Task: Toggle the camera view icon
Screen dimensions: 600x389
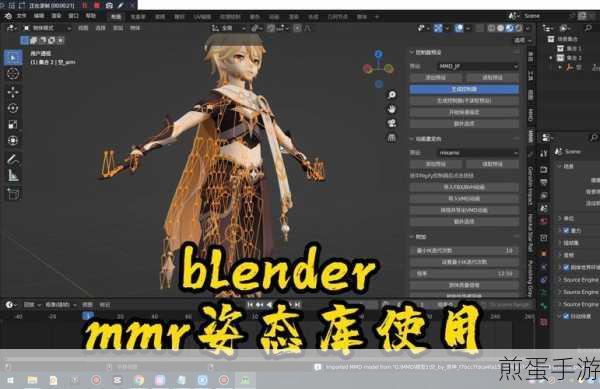Action: pyautogui.click(x=391, y=123)
